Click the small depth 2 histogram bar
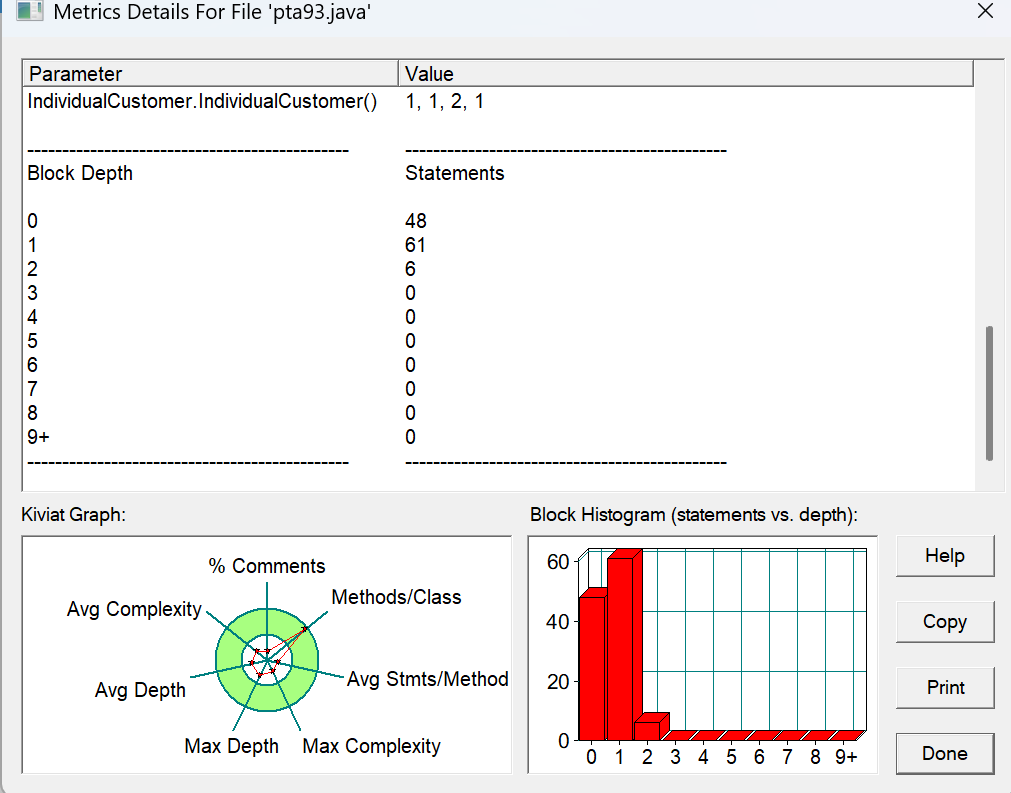 tap(650, 727)
